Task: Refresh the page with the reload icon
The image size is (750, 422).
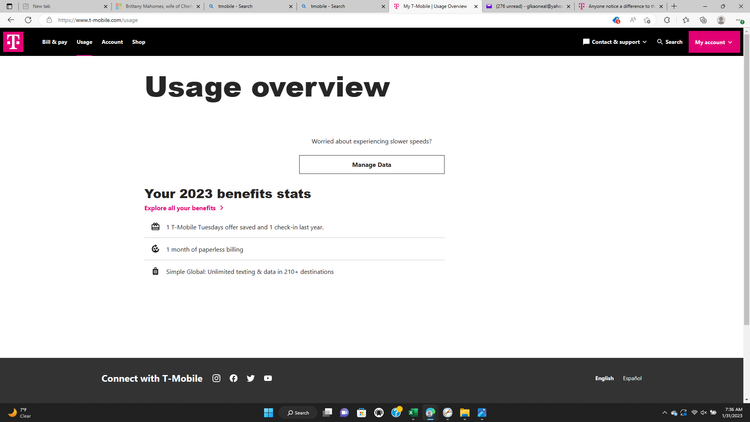Action: [28, 20]
